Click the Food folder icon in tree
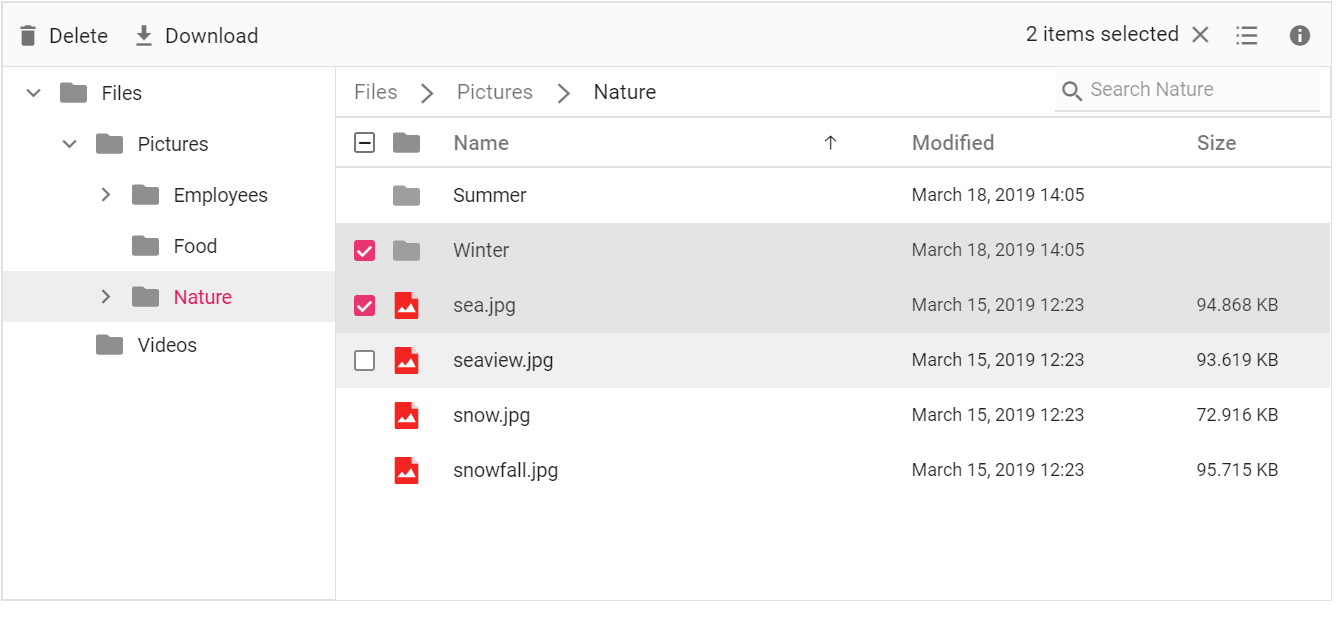 pos(145,246)
